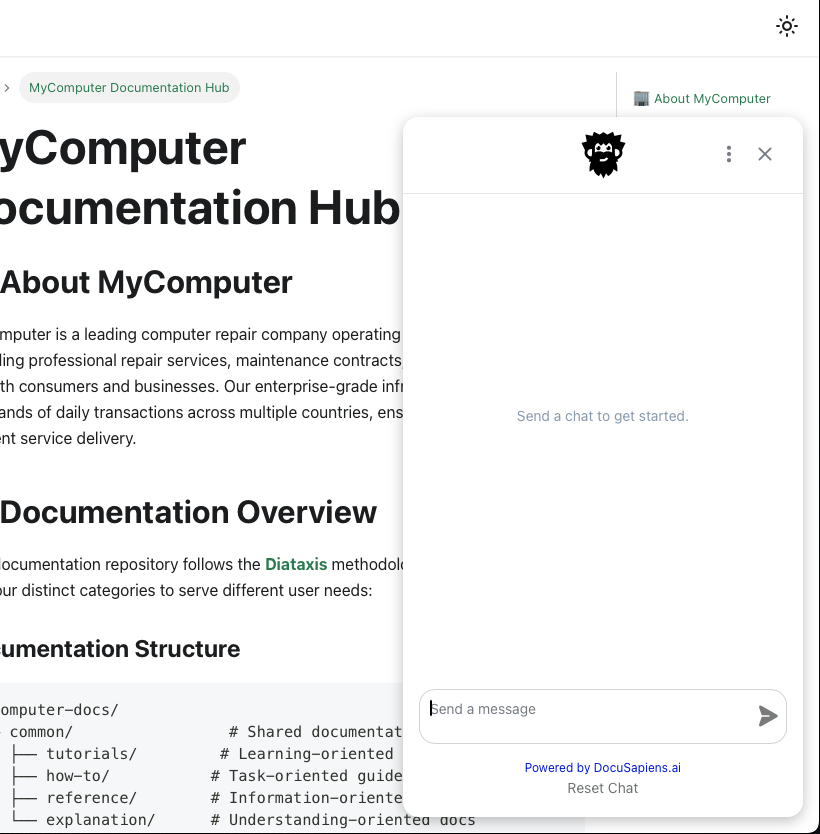Viewport: 820px width, 834px height.
Task: Click the About MyComputer article heading
Action: pyautogui.click(x=146, y=282)
